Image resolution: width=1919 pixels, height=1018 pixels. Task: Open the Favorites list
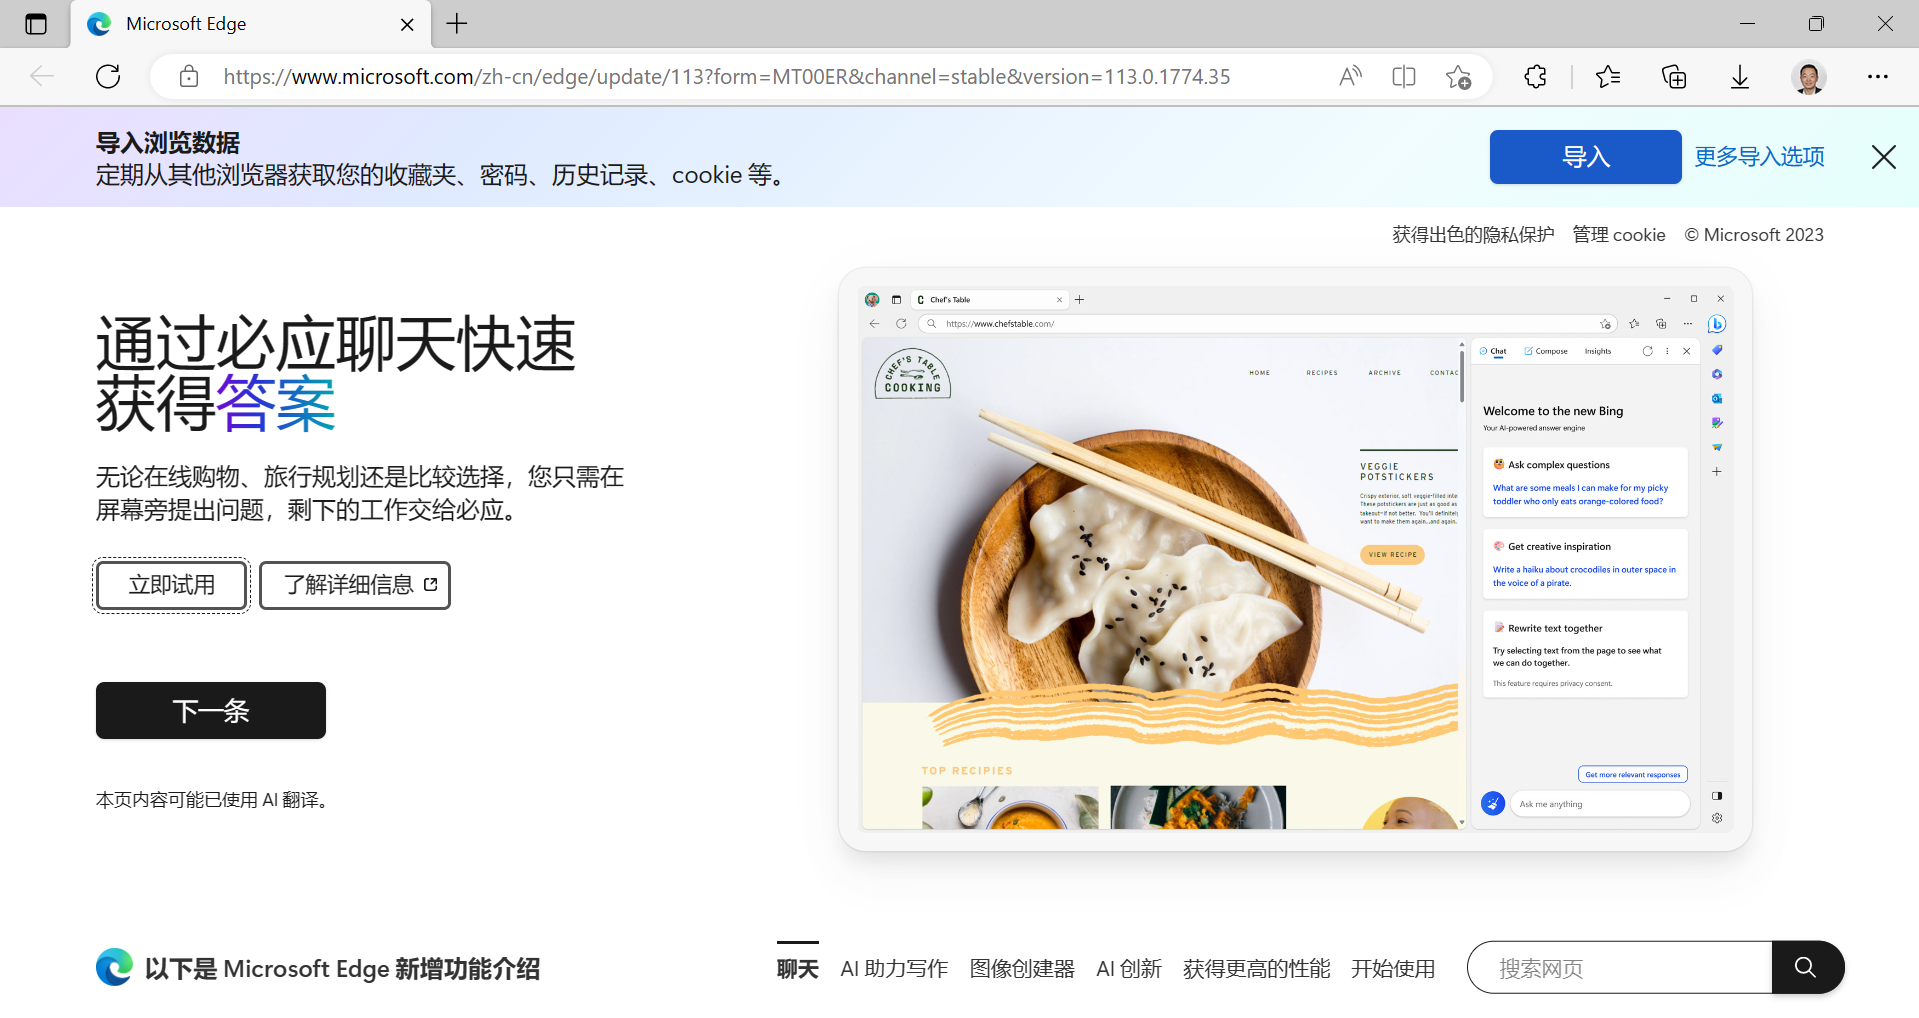point(1608,76)
